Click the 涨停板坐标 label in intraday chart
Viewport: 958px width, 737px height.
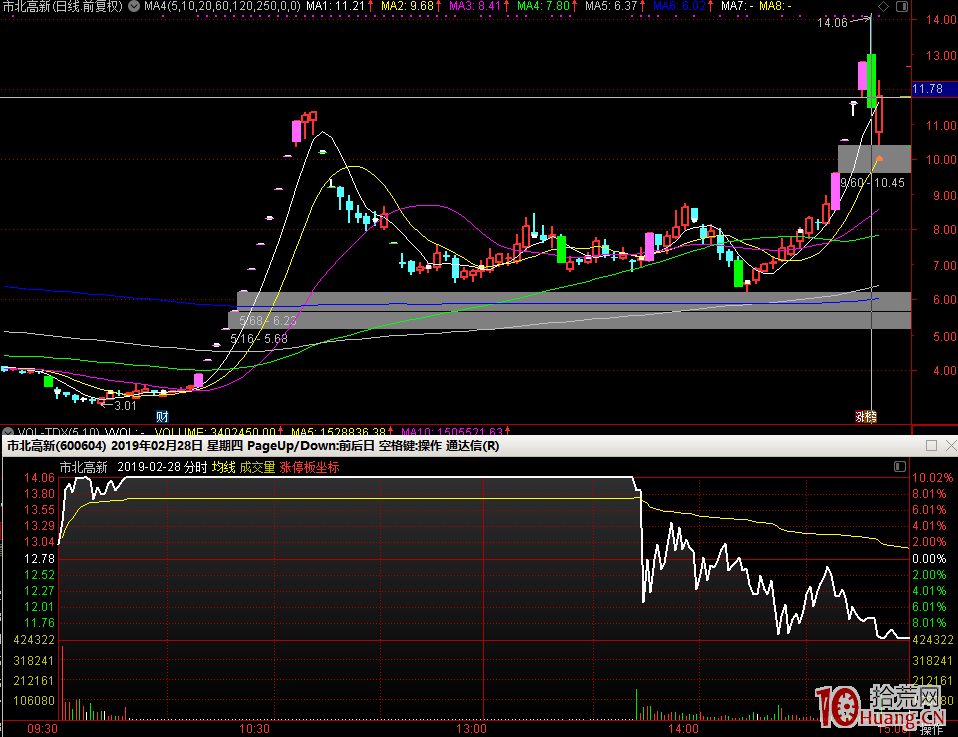(x=309, y=468)
